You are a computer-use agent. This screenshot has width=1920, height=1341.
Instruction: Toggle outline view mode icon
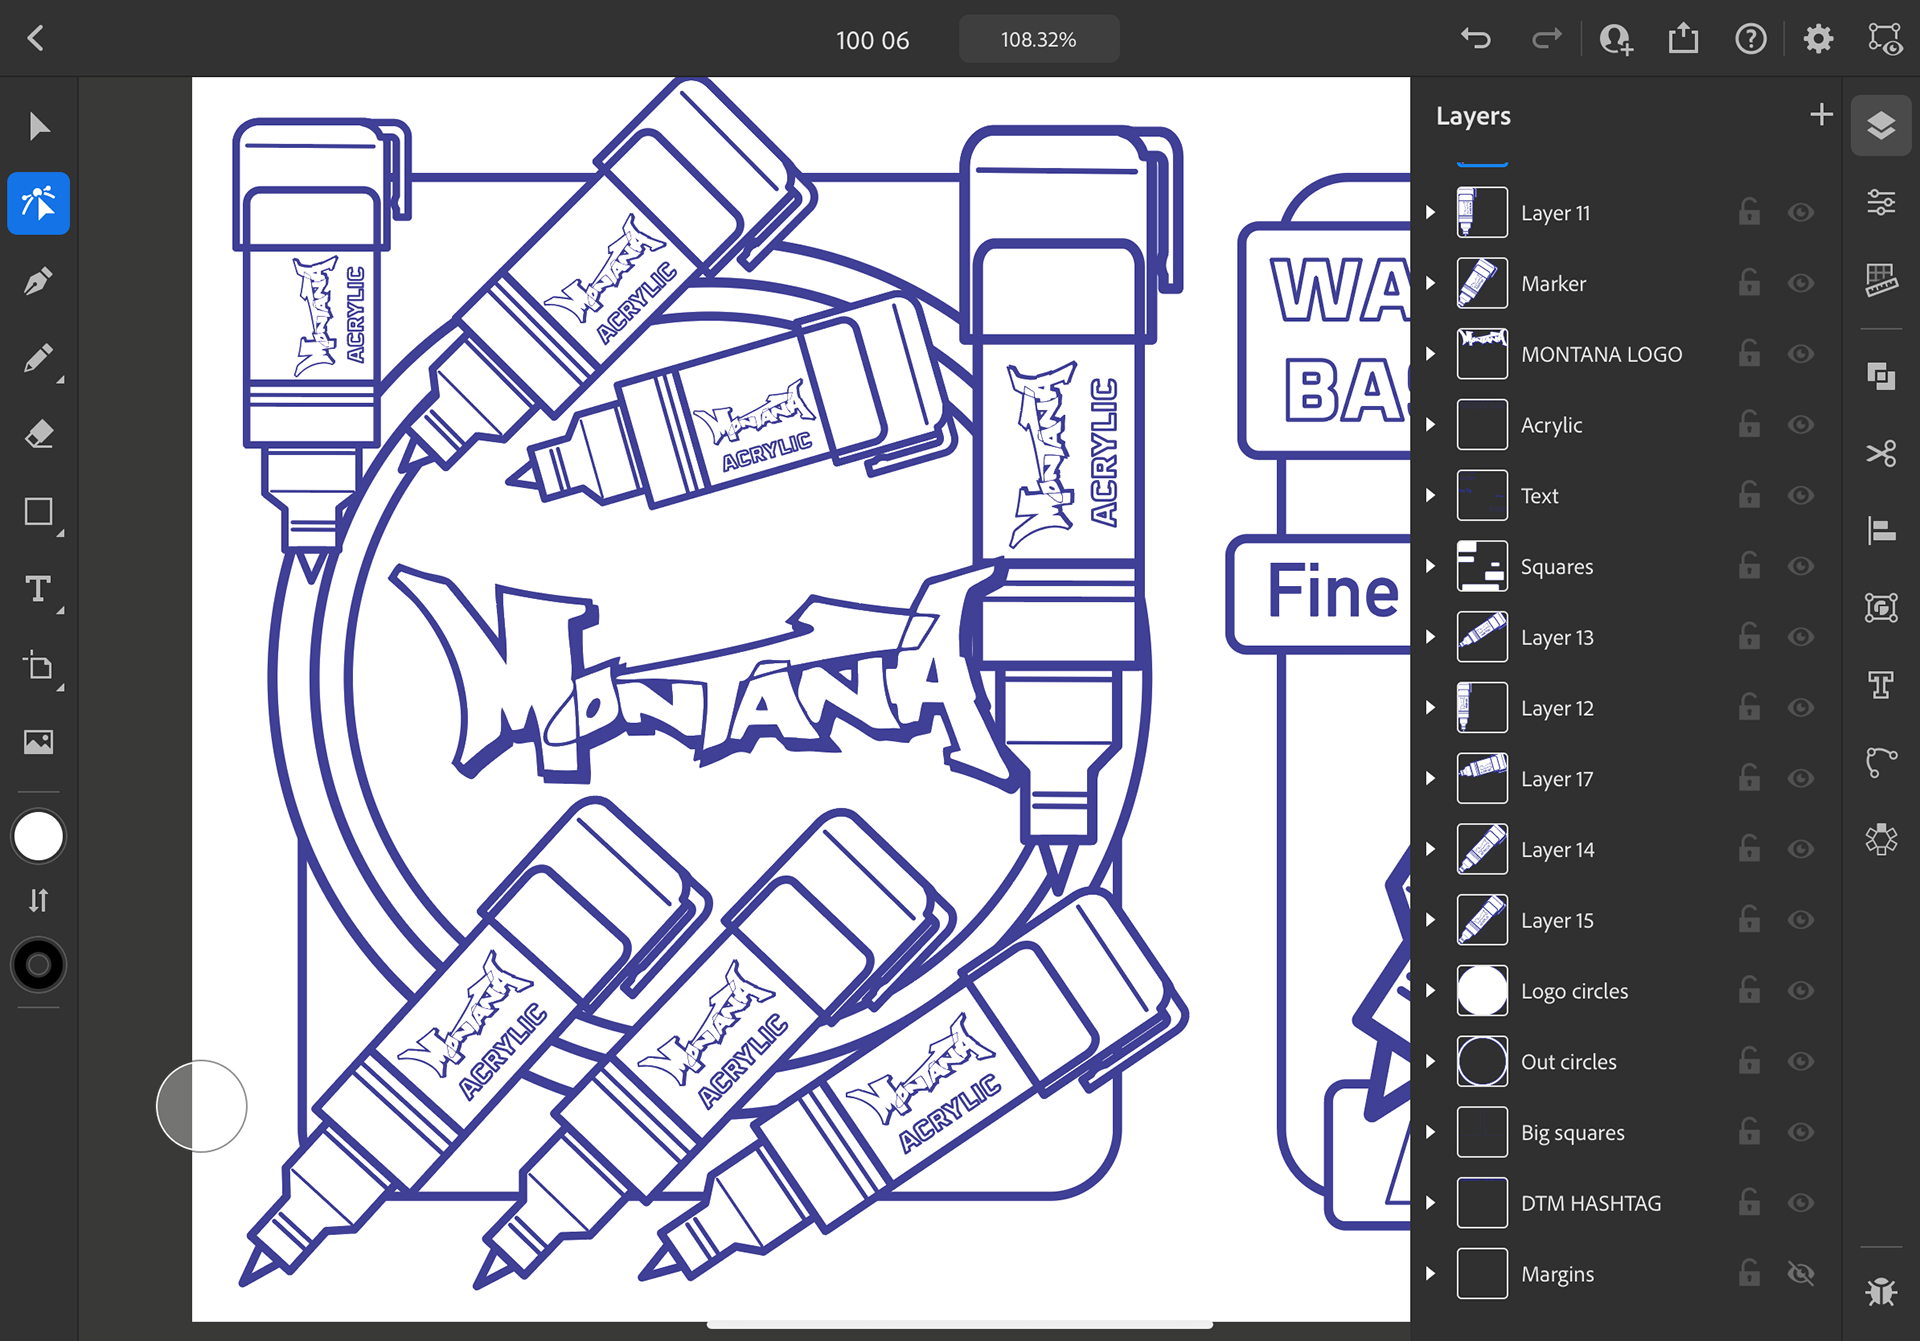[x=1885, y=39]
